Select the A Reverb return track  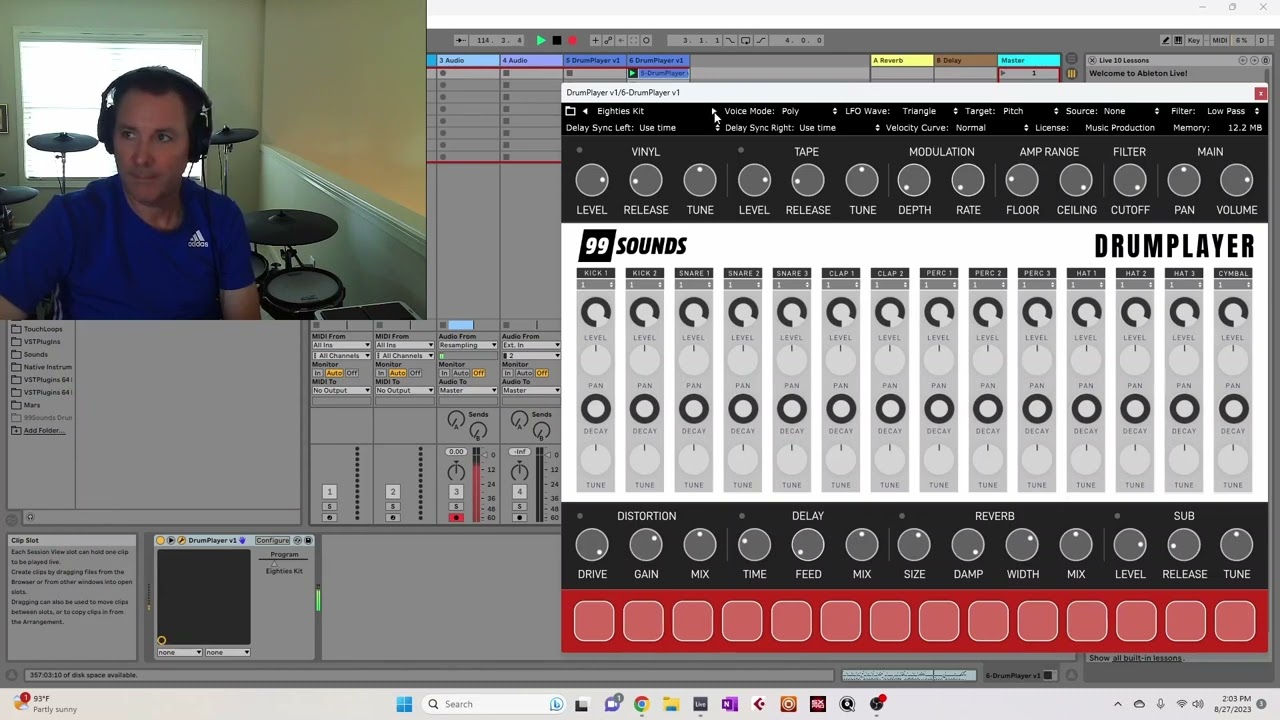(902, 60)
